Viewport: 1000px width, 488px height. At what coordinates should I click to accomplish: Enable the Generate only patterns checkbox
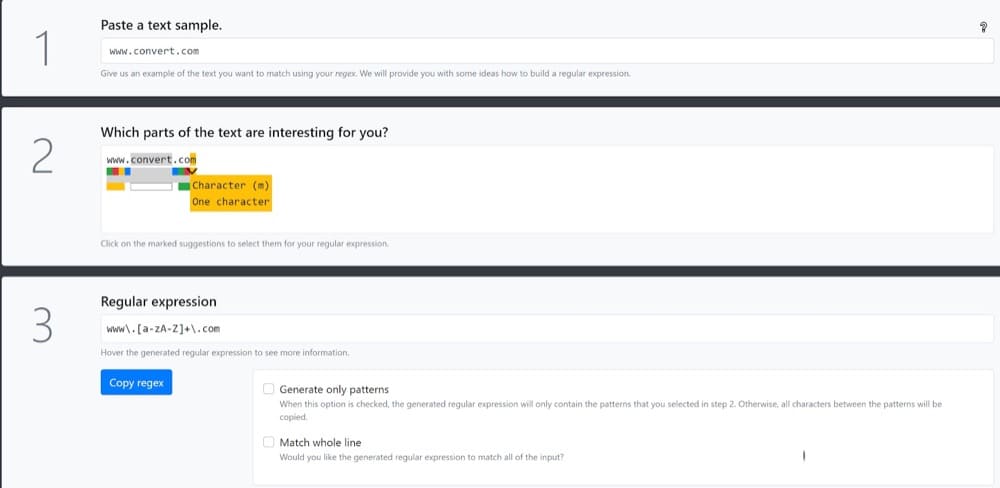(x=269, y=389)
